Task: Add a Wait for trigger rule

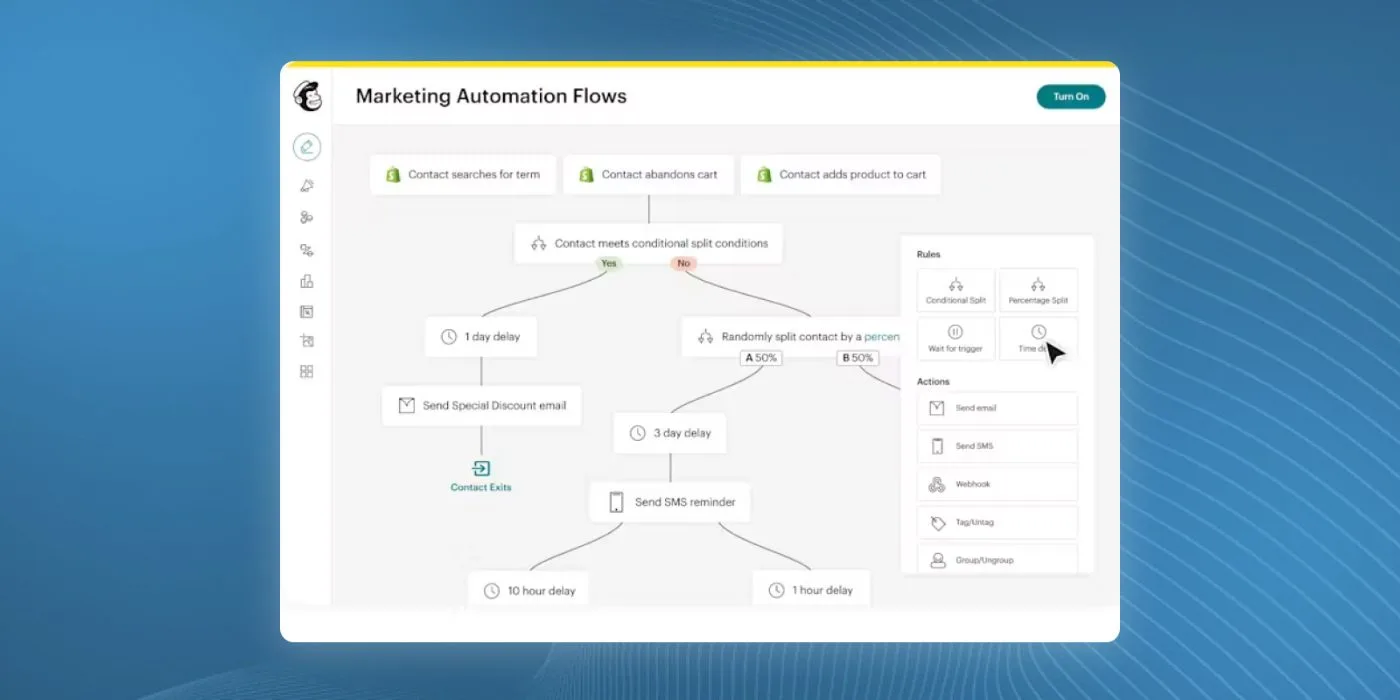Action: 955,339
